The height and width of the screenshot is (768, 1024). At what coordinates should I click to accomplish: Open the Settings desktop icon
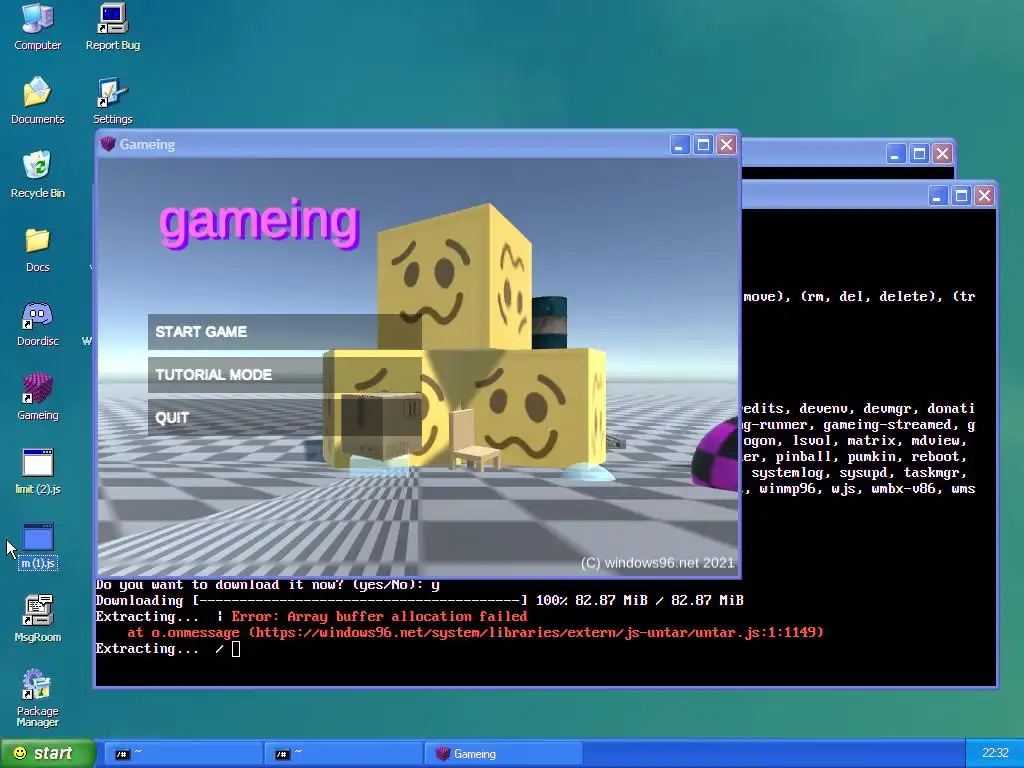point(112,100)
